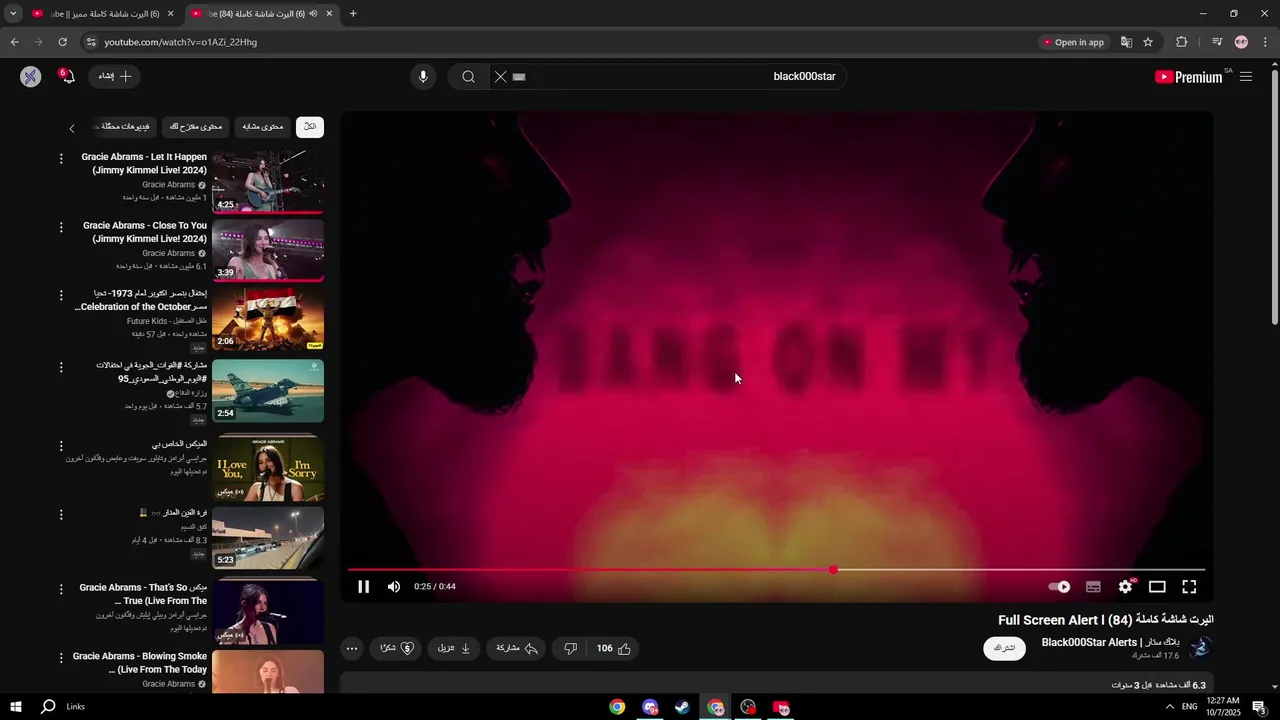Open the Chrome three-dot menu
1280x720 pixels.
(1266, 42)
